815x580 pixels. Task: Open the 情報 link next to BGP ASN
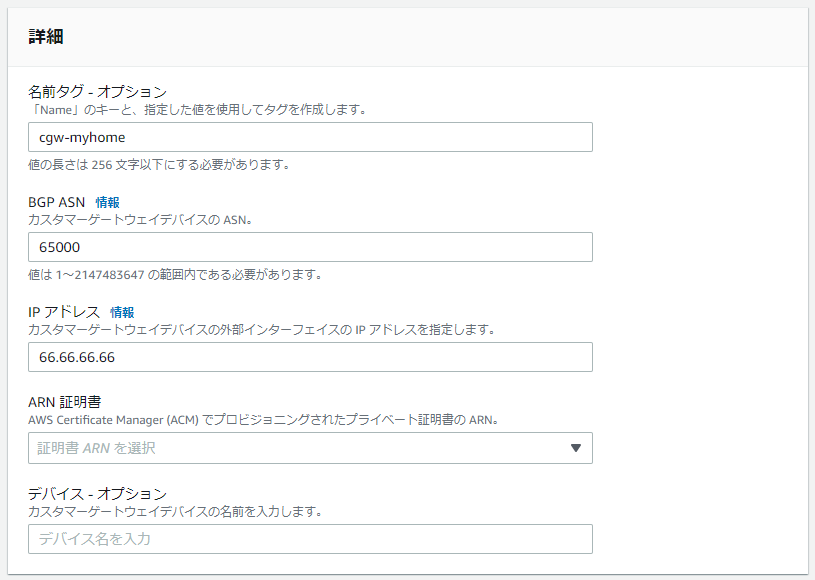tap(107, 202)
